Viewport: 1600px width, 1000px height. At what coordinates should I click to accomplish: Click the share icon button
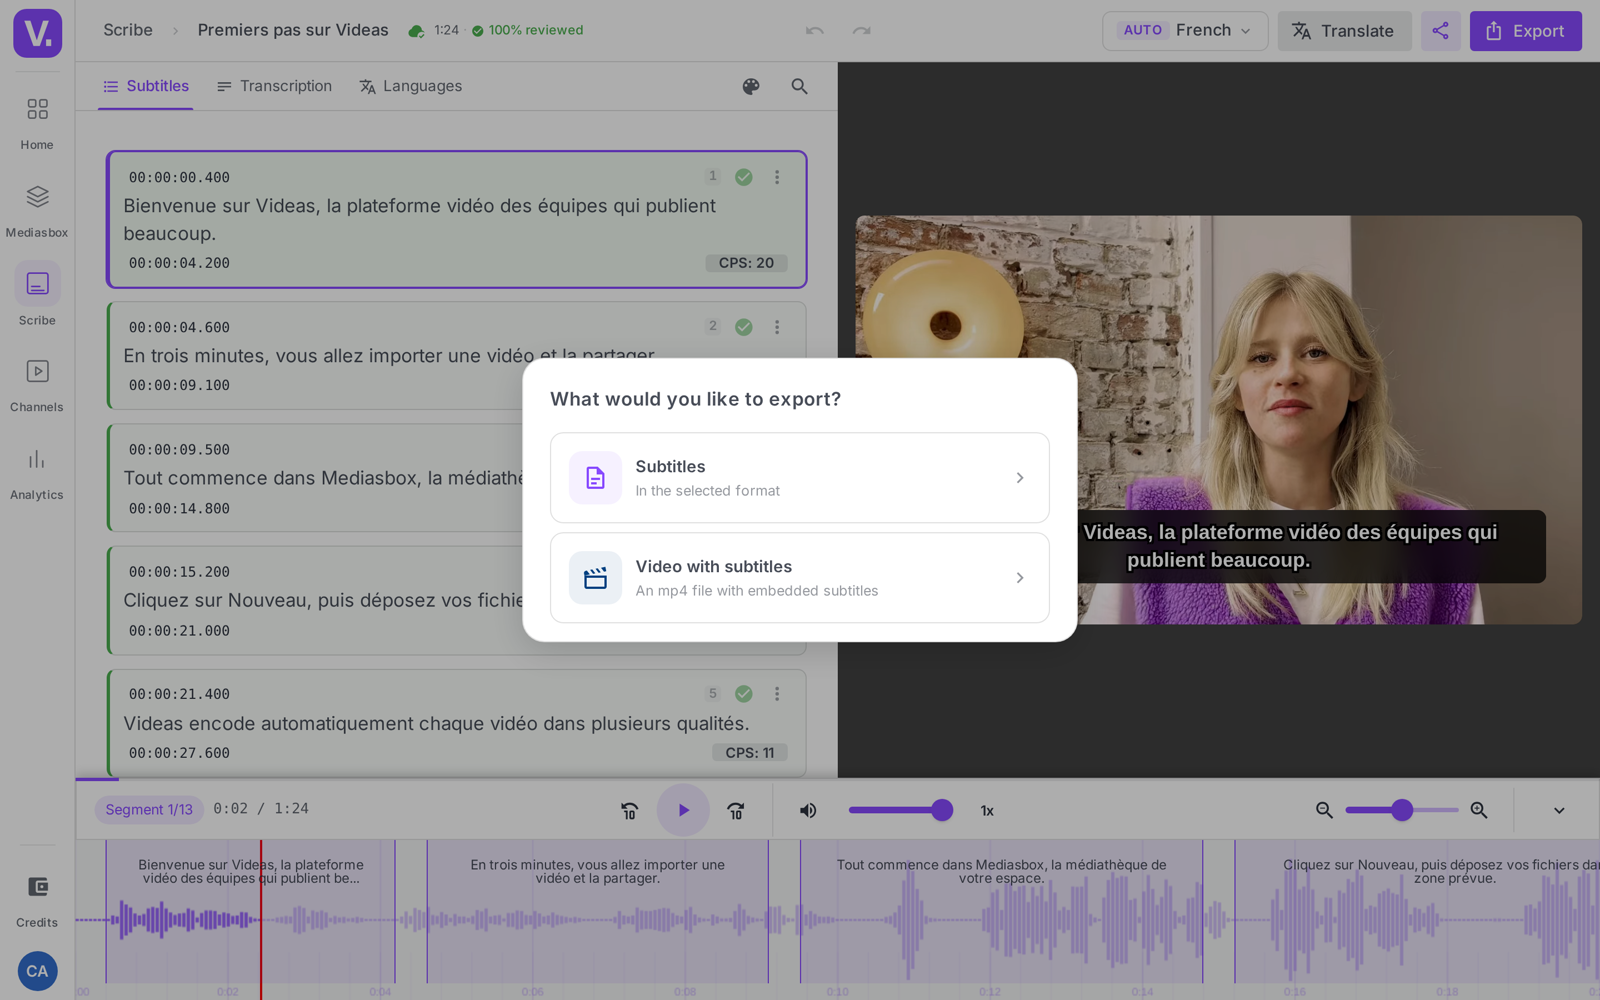pos(1440,31)
